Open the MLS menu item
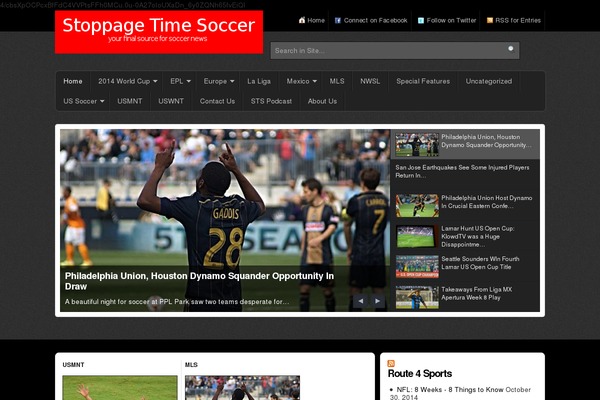600x400 pixels. (x=337, y=81)
